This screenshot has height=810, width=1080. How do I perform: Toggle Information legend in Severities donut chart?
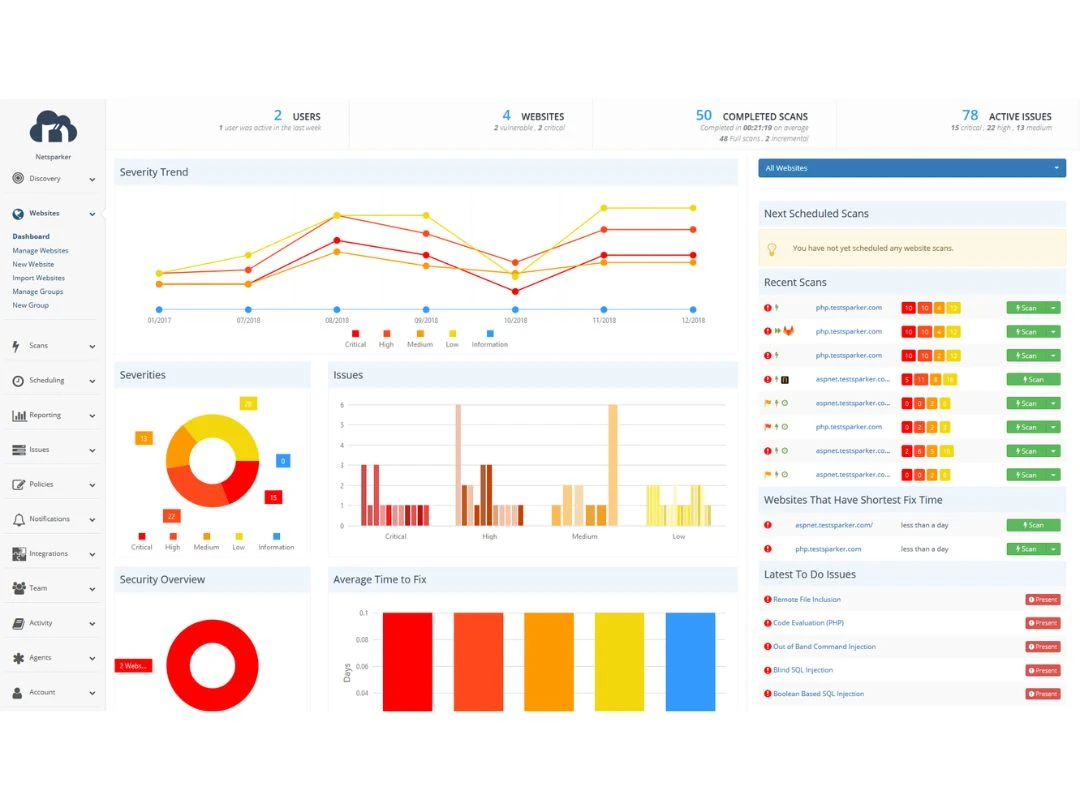click(x=276, y=541)
